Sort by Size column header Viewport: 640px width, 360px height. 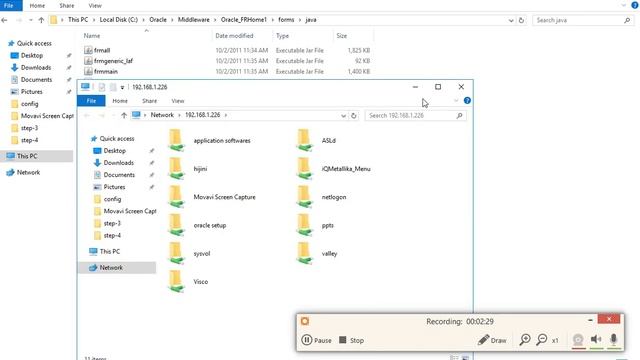342,36
